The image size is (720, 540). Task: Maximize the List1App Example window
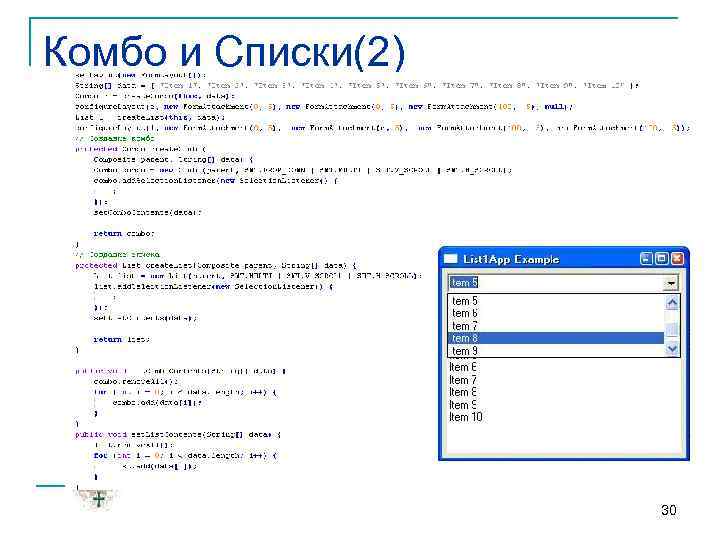coord(662,259)
